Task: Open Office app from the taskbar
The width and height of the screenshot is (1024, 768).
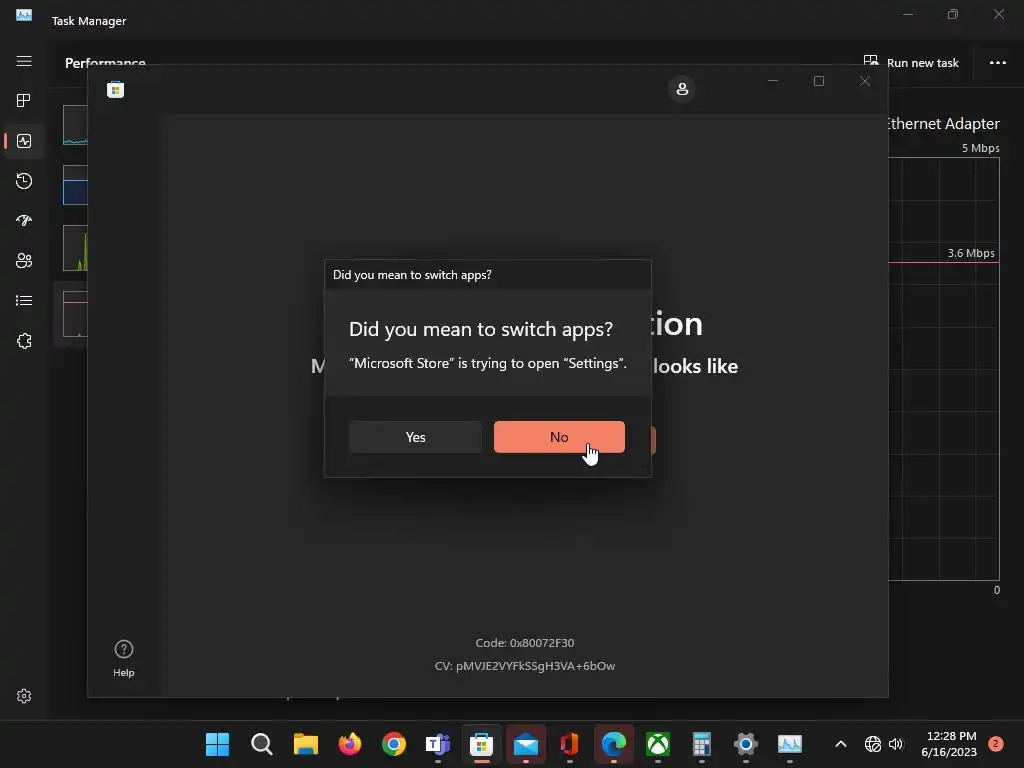Action: tap(569, 744)
